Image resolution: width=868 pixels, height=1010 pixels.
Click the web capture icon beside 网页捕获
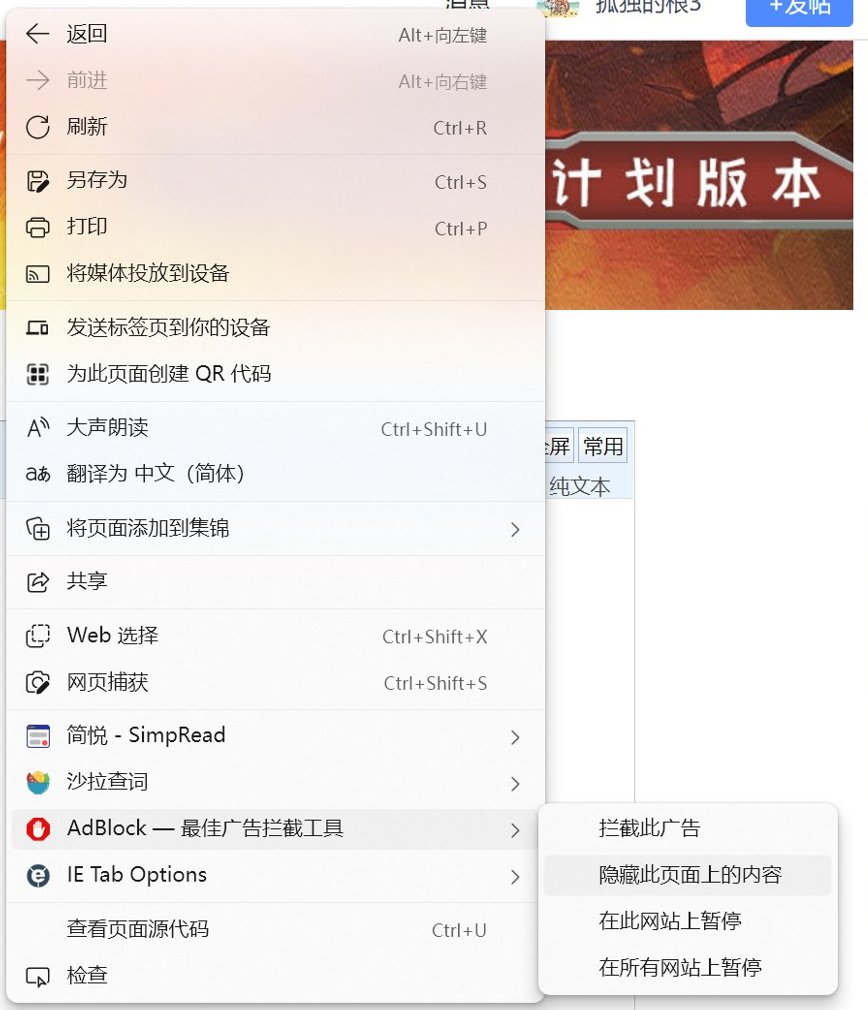[x=37, y=683]
